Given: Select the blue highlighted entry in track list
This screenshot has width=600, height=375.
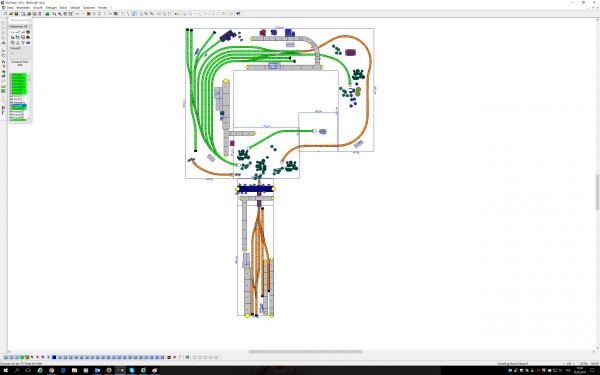Looking at the screenshot, I should tap(18, 106).
